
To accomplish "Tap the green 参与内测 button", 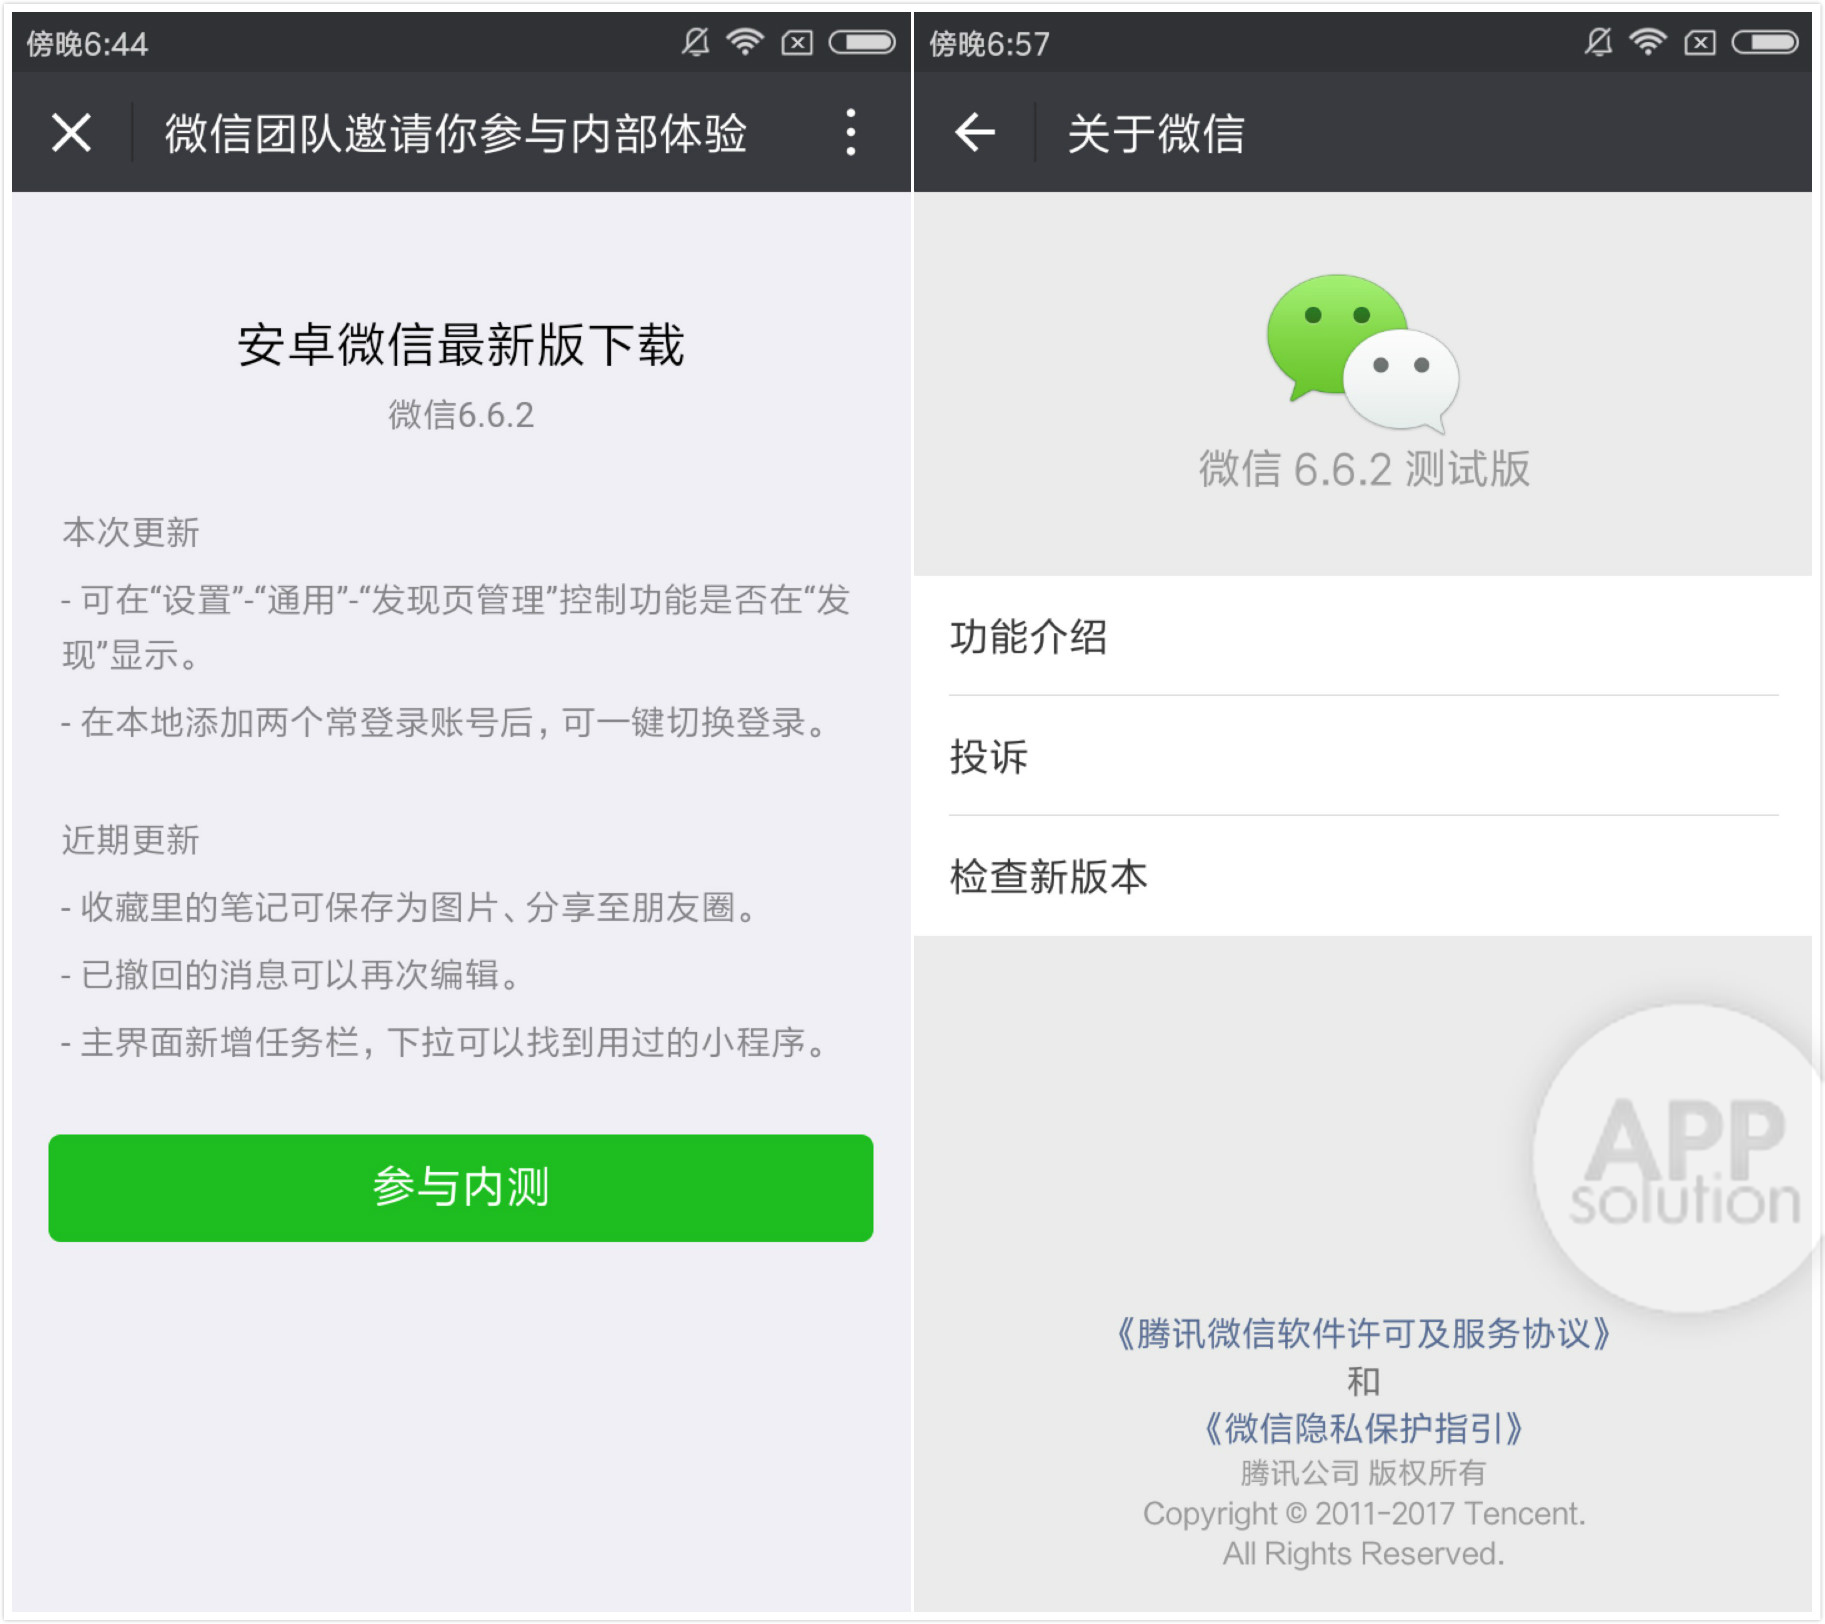I will [x=458, y=1189].
